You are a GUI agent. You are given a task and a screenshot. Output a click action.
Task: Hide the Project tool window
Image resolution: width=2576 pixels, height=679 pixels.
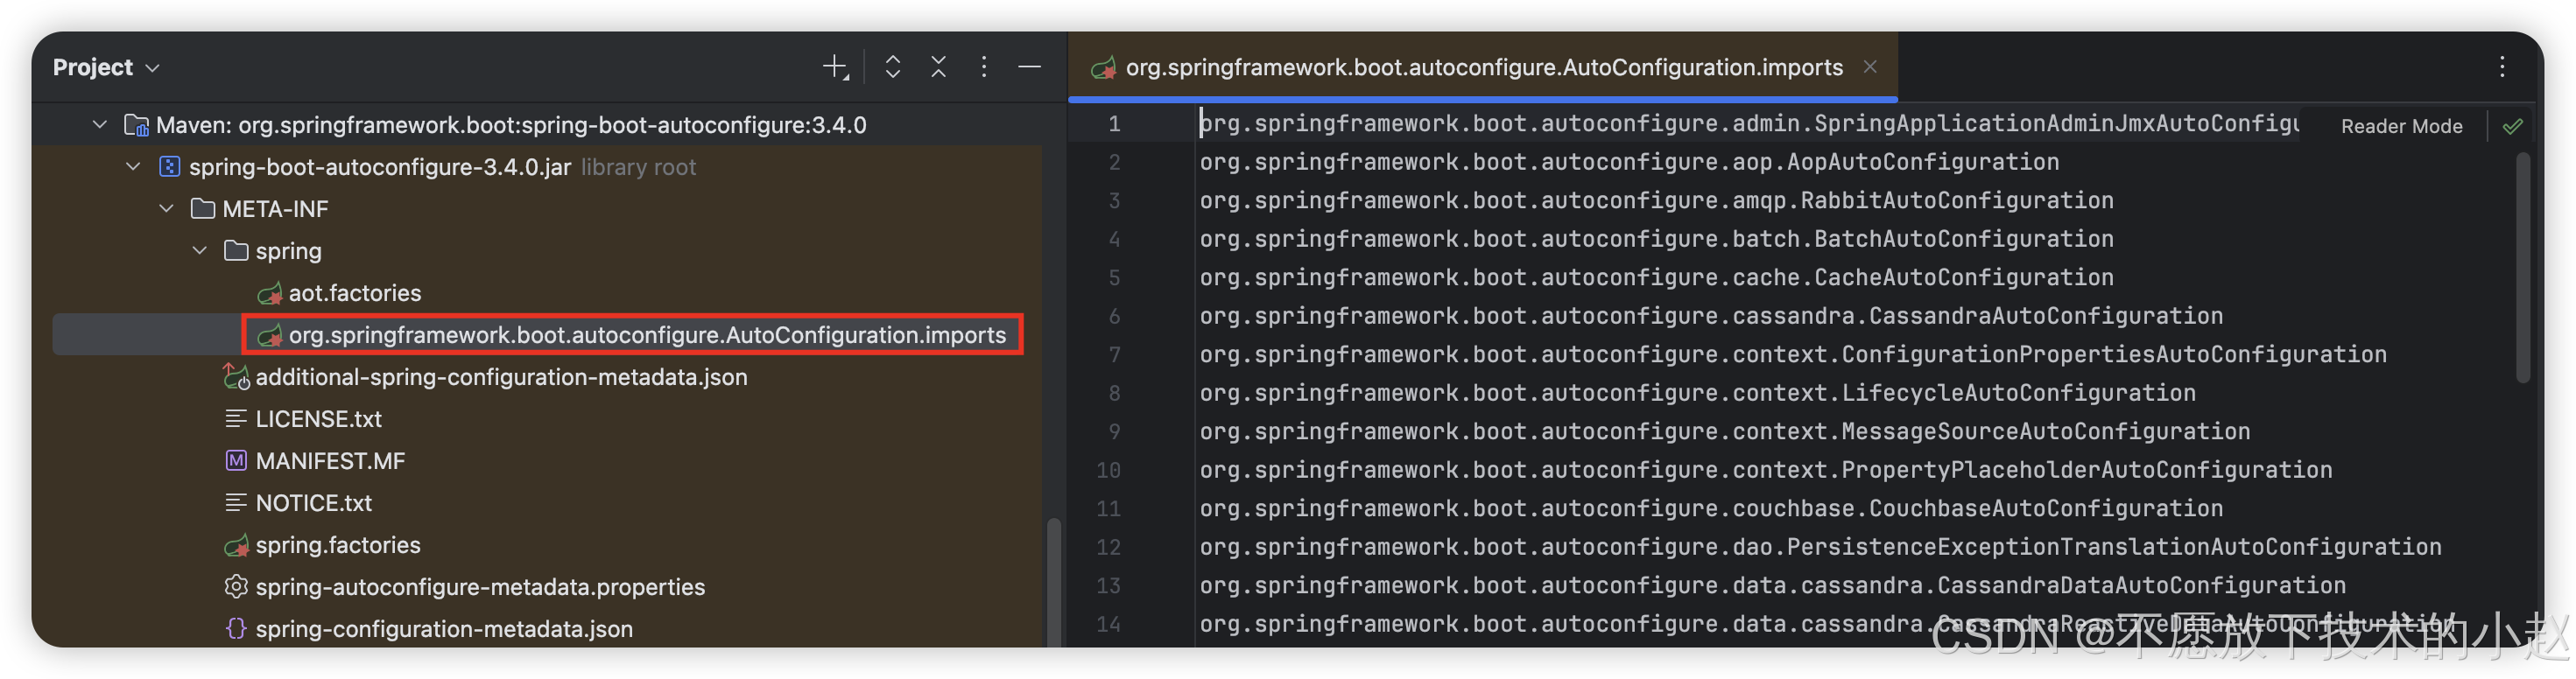(x=1029, y=67)
